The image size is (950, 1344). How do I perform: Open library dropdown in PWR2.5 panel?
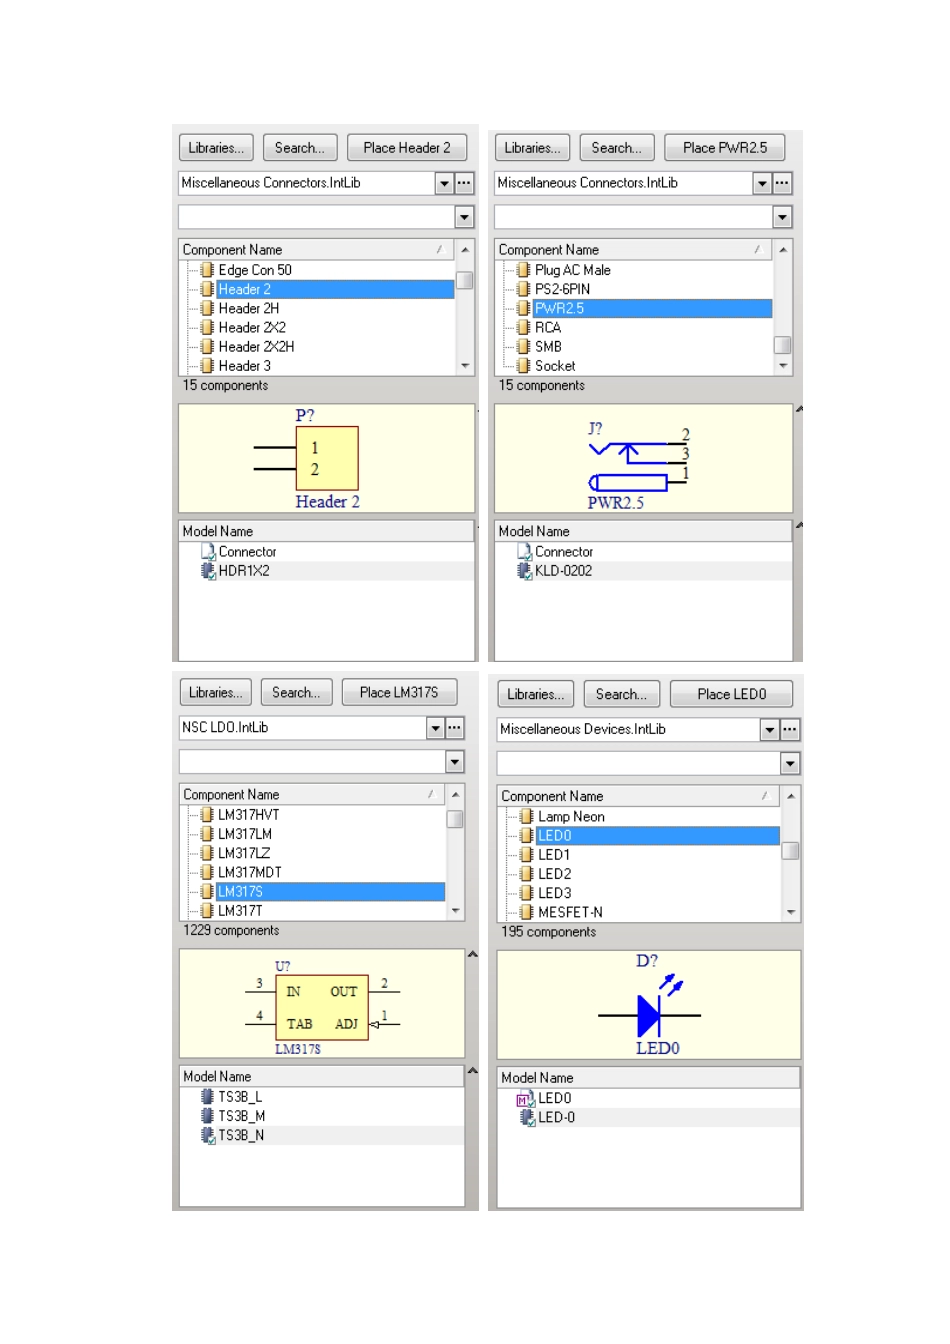point(762,183)
